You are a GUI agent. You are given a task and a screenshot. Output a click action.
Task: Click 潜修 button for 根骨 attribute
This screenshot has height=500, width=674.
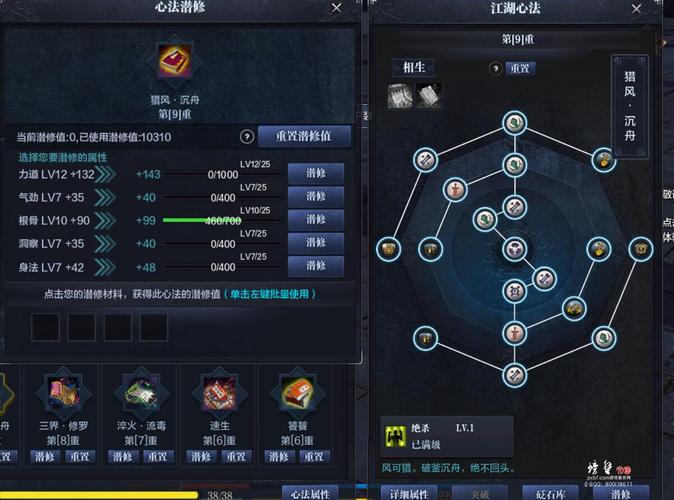click(x=316, y=220)
